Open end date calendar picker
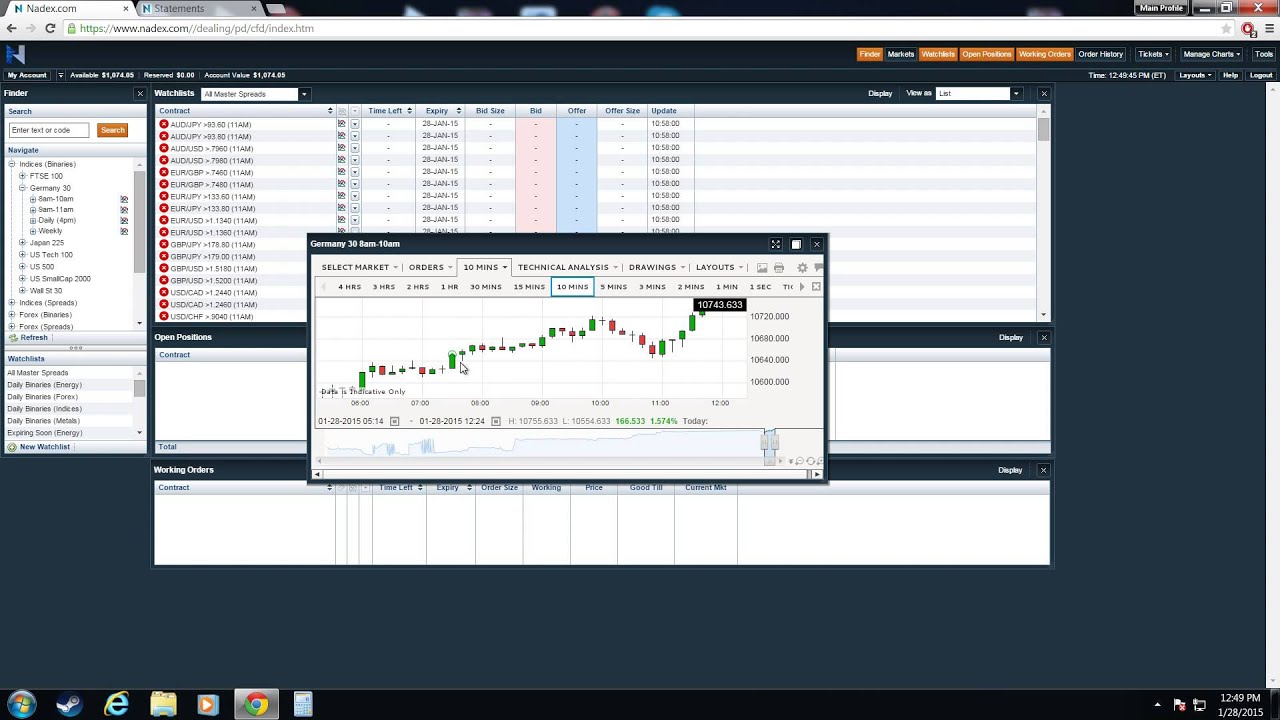Viewport: 1280px width, 720px height. pyautogui.click(x=495, y=421)
